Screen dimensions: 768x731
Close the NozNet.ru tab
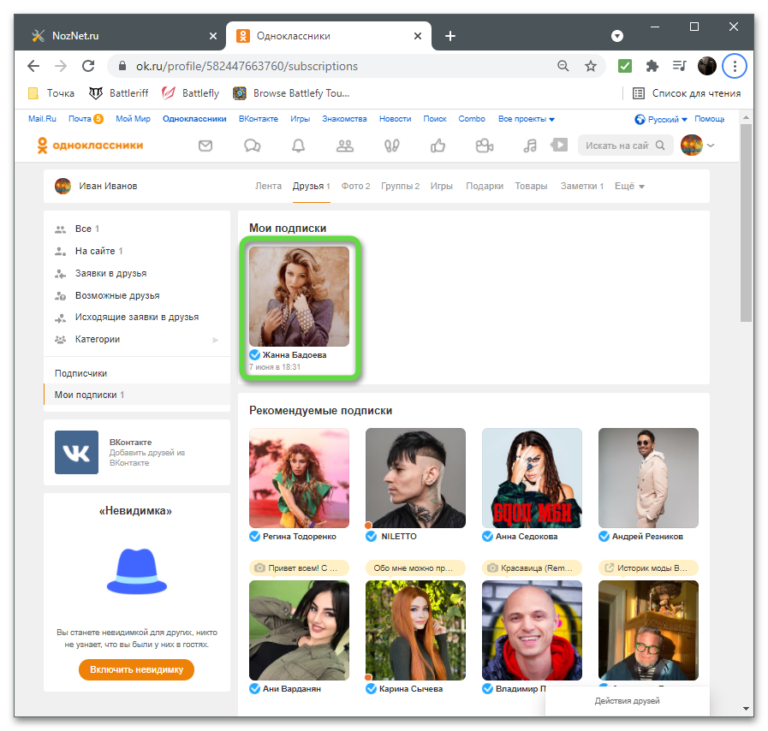pos(213,36)
